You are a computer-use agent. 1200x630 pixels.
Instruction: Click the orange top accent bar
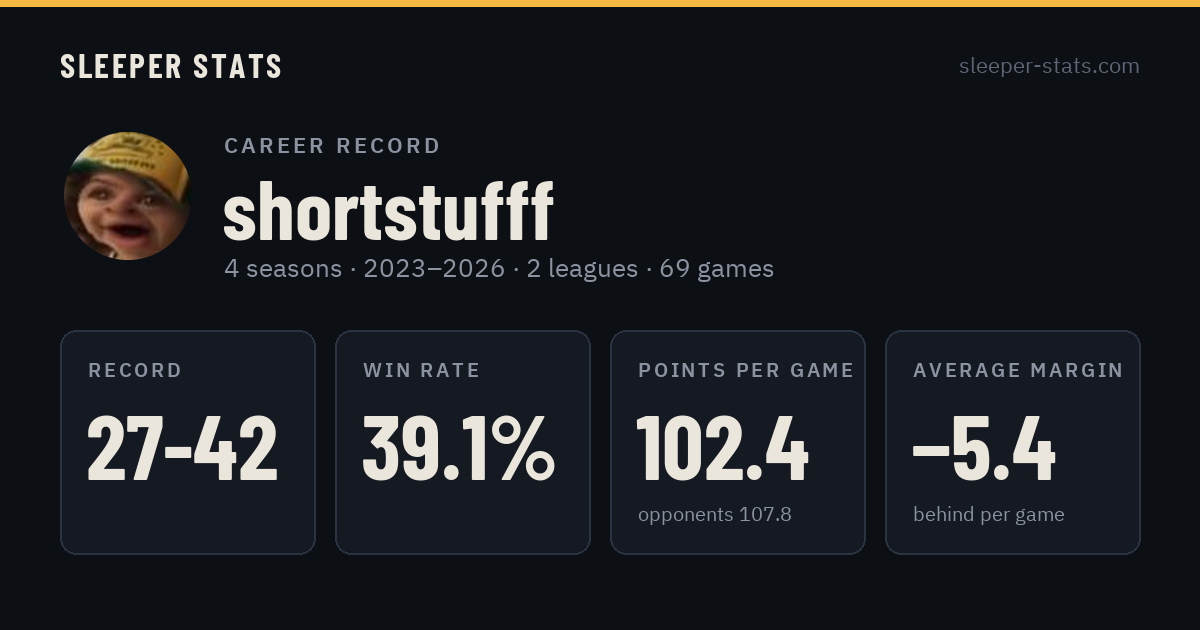[x=600, y=3]
